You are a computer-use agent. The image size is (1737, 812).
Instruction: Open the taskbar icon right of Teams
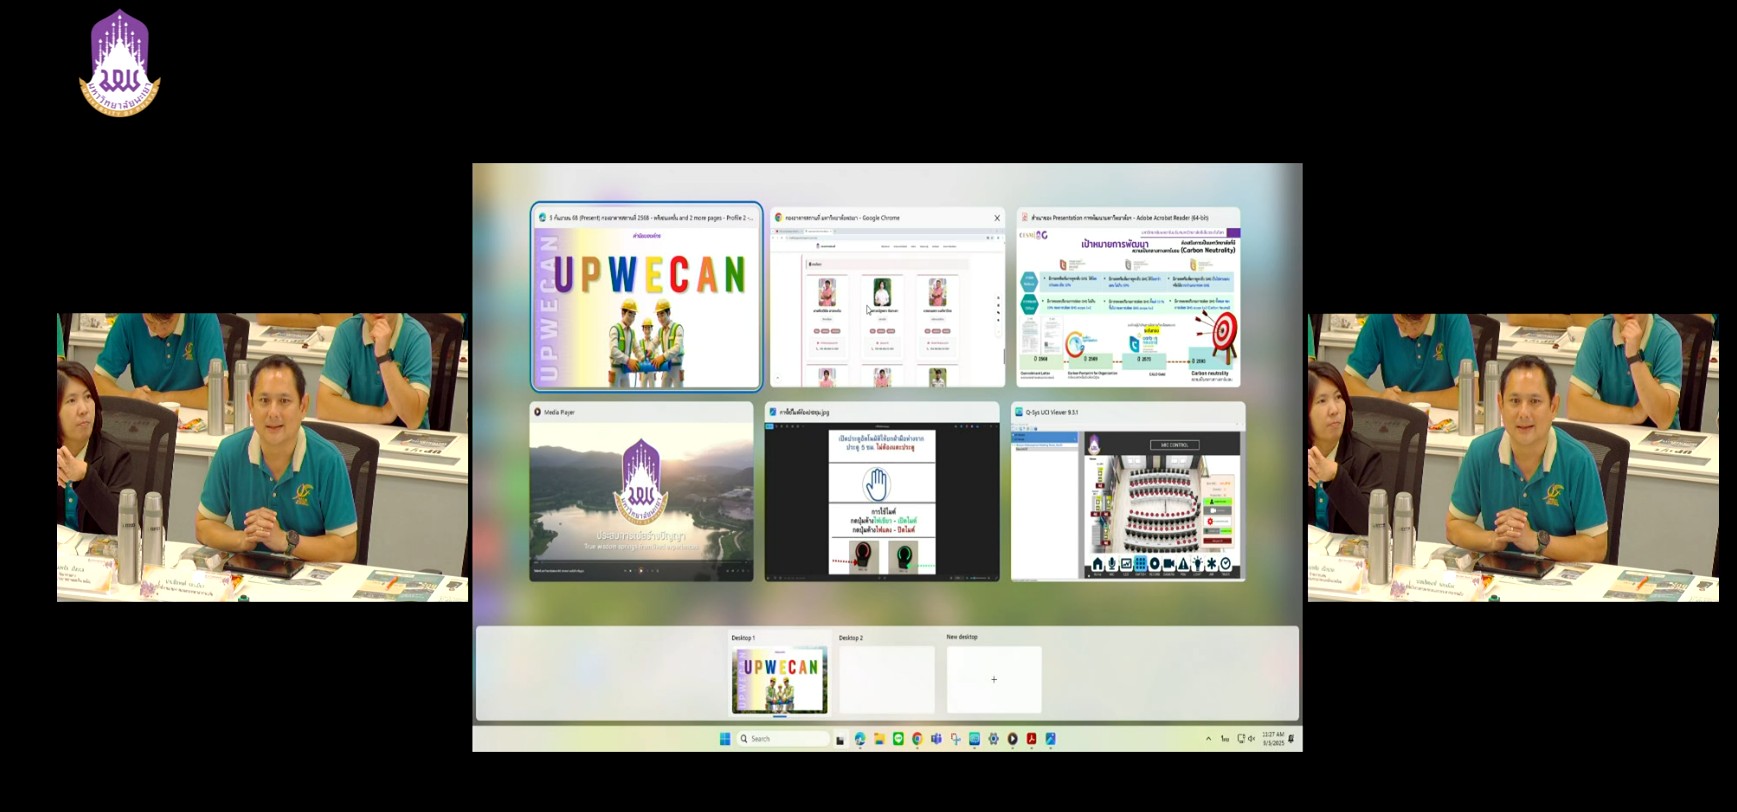click(955, 739)
